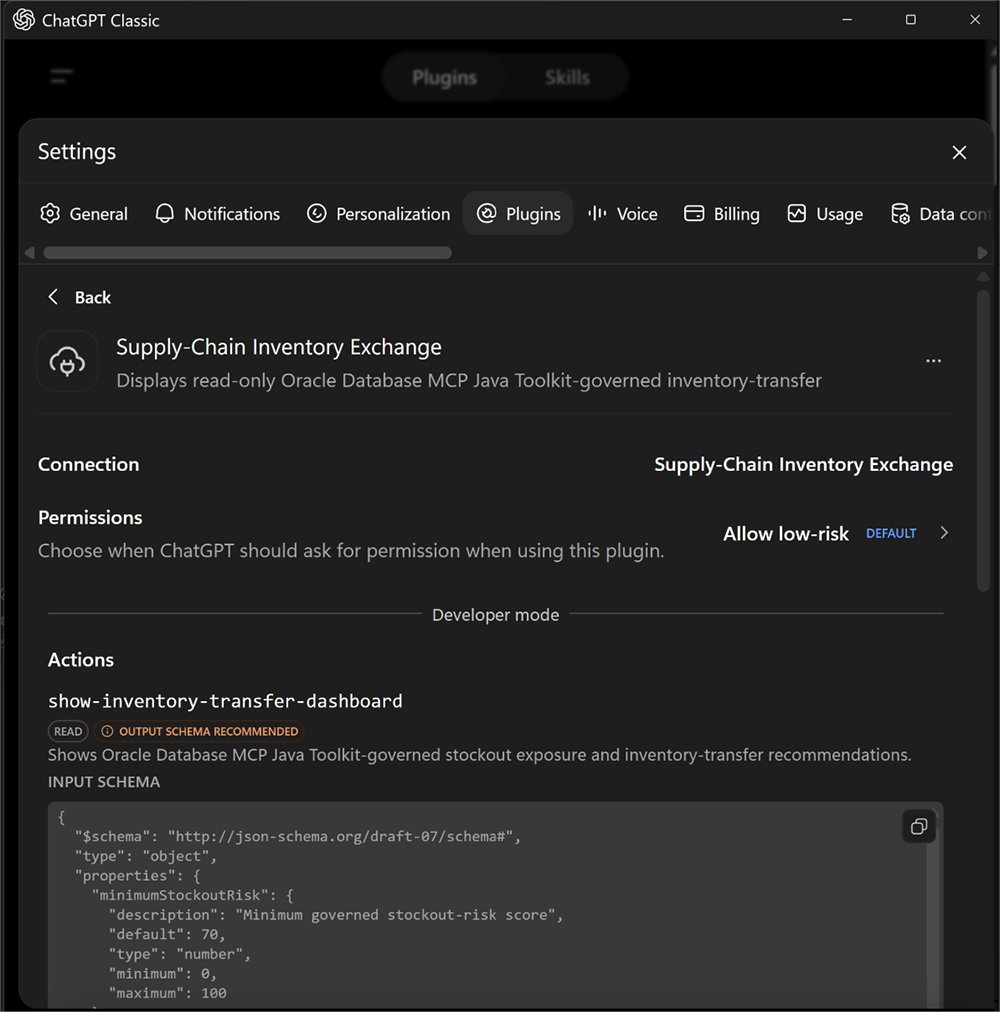1000x1012 pixels.
Task: Click the Permissions heading
Action: (x=90, y=518)
